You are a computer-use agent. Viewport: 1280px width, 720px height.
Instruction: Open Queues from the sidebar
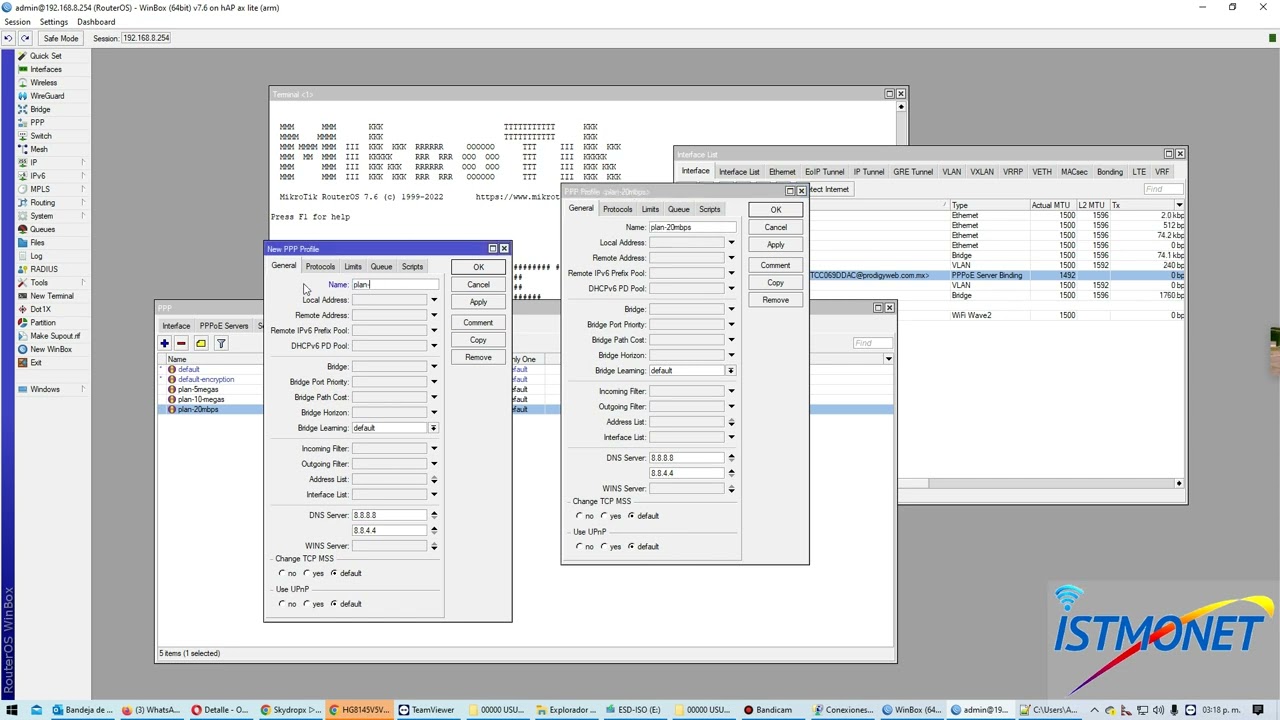pos(42,229)
